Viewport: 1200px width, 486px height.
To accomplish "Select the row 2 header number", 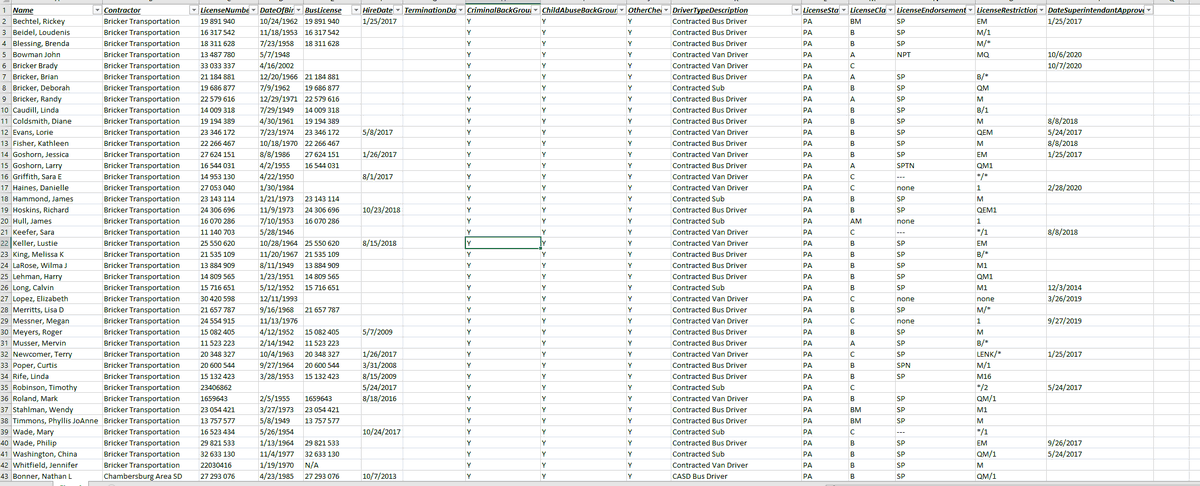I will pyautogui.click(x=5, y=20).
